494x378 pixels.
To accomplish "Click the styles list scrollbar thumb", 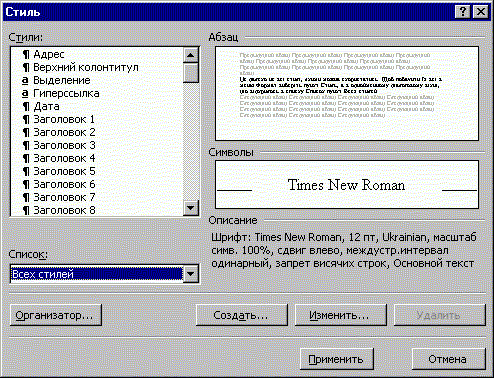I will pos(191,73).
